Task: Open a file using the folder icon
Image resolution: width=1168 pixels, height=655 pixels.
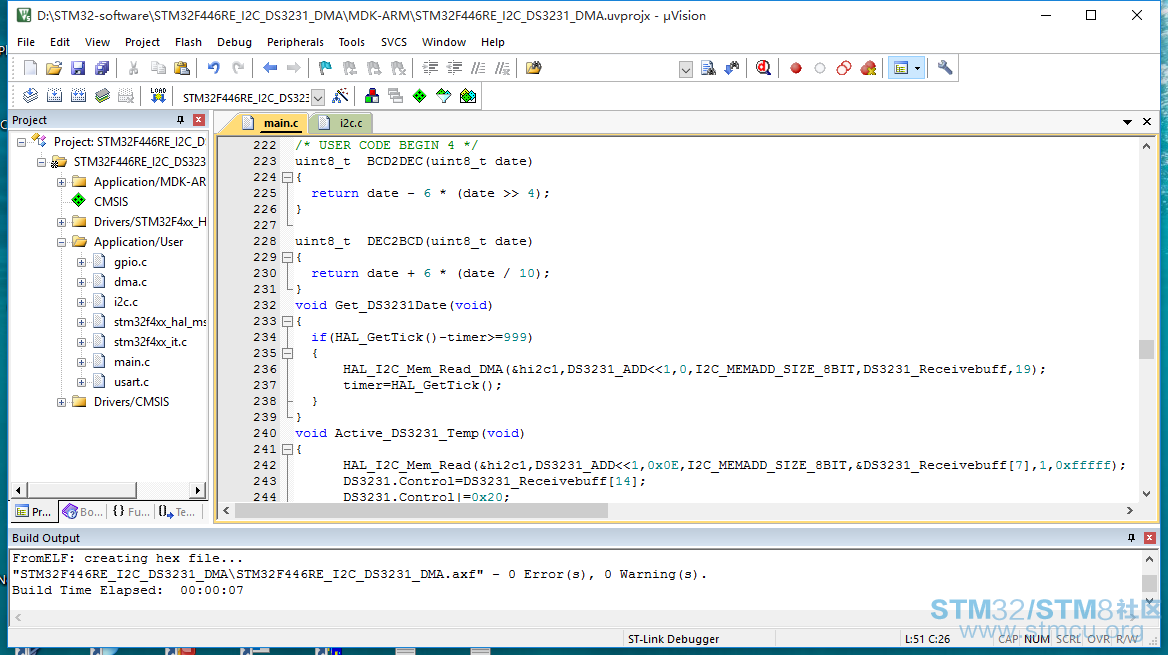Action: 54,68
